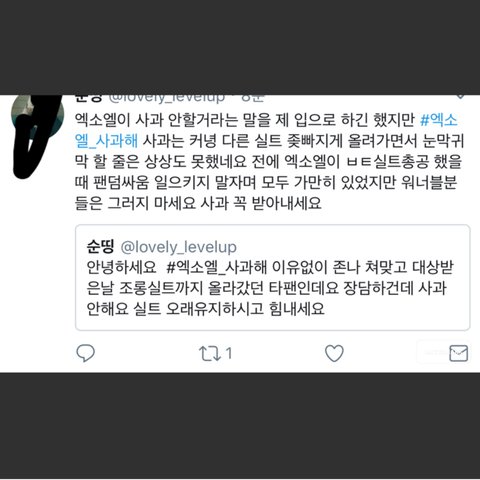
Task: Click the retweet count number 1
Action: [x=229, y=353]
